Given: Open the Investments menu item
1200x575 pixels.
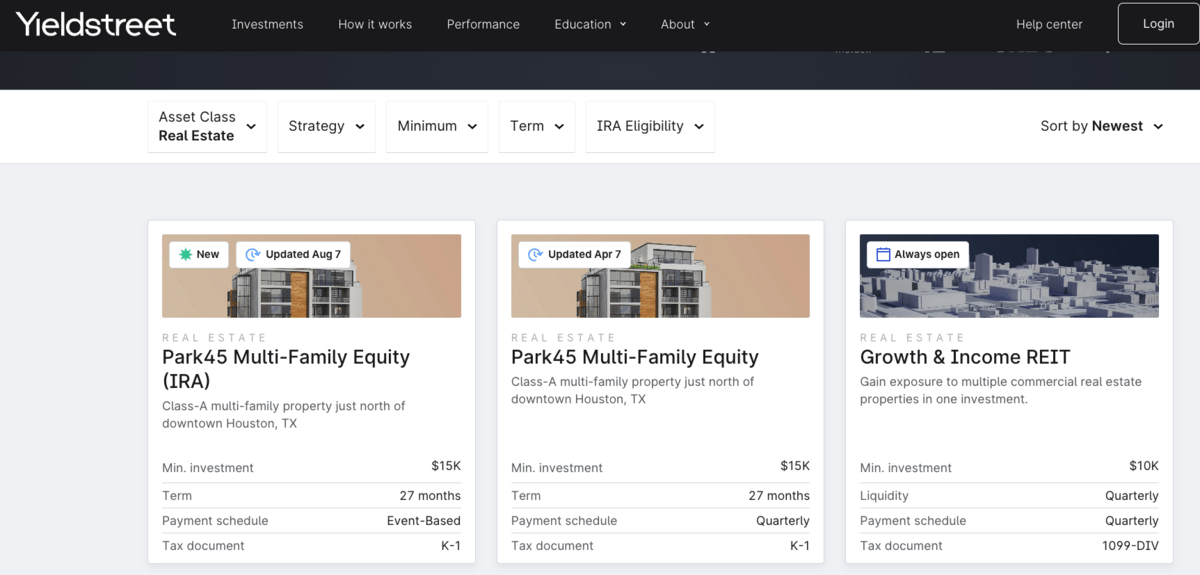Looking at the screenshot, I should (267, 24).
